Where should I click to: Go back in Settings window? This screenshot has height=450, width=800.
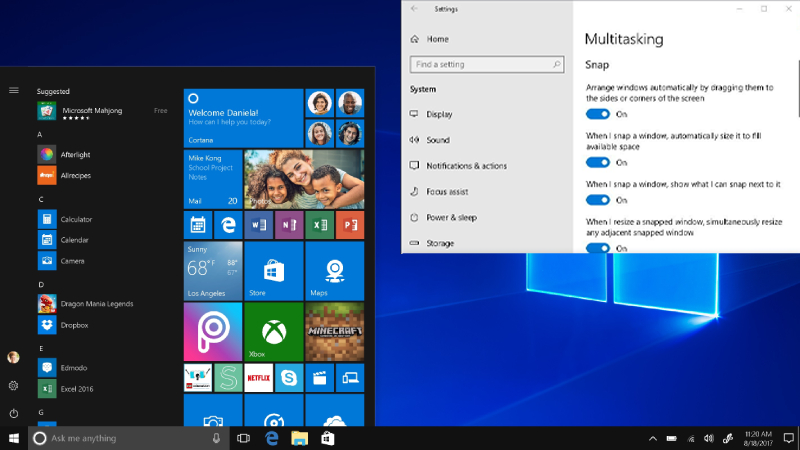point(414,9)
